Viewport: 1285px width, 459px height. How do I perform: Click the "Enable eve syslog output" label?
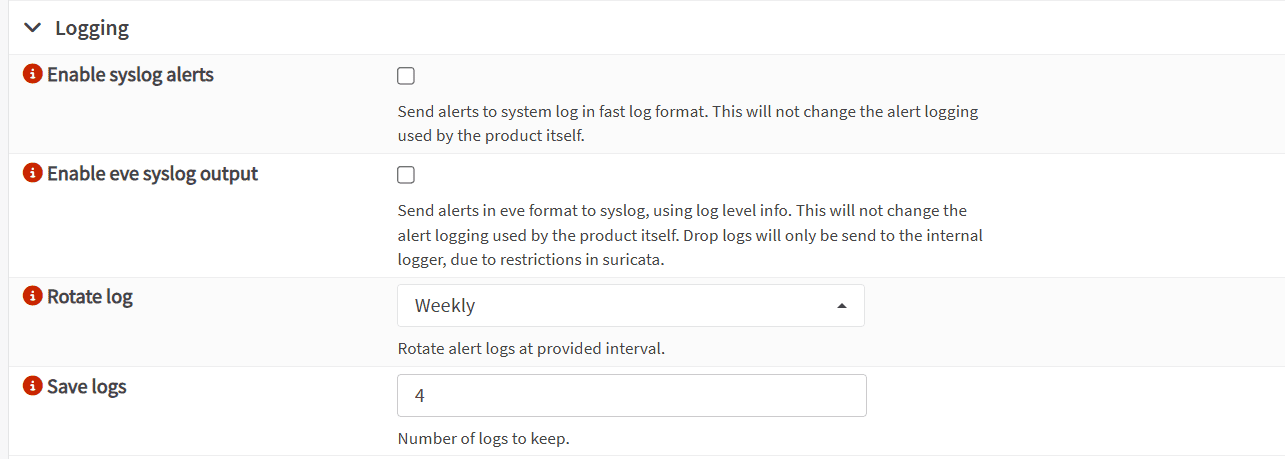point(152,174)
